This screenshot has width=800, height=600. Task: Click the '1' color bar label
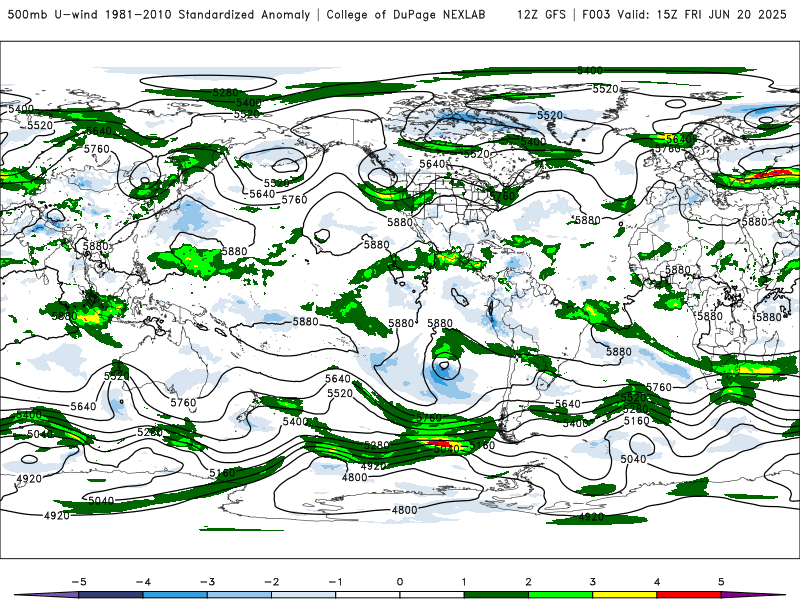click(464, 582)
